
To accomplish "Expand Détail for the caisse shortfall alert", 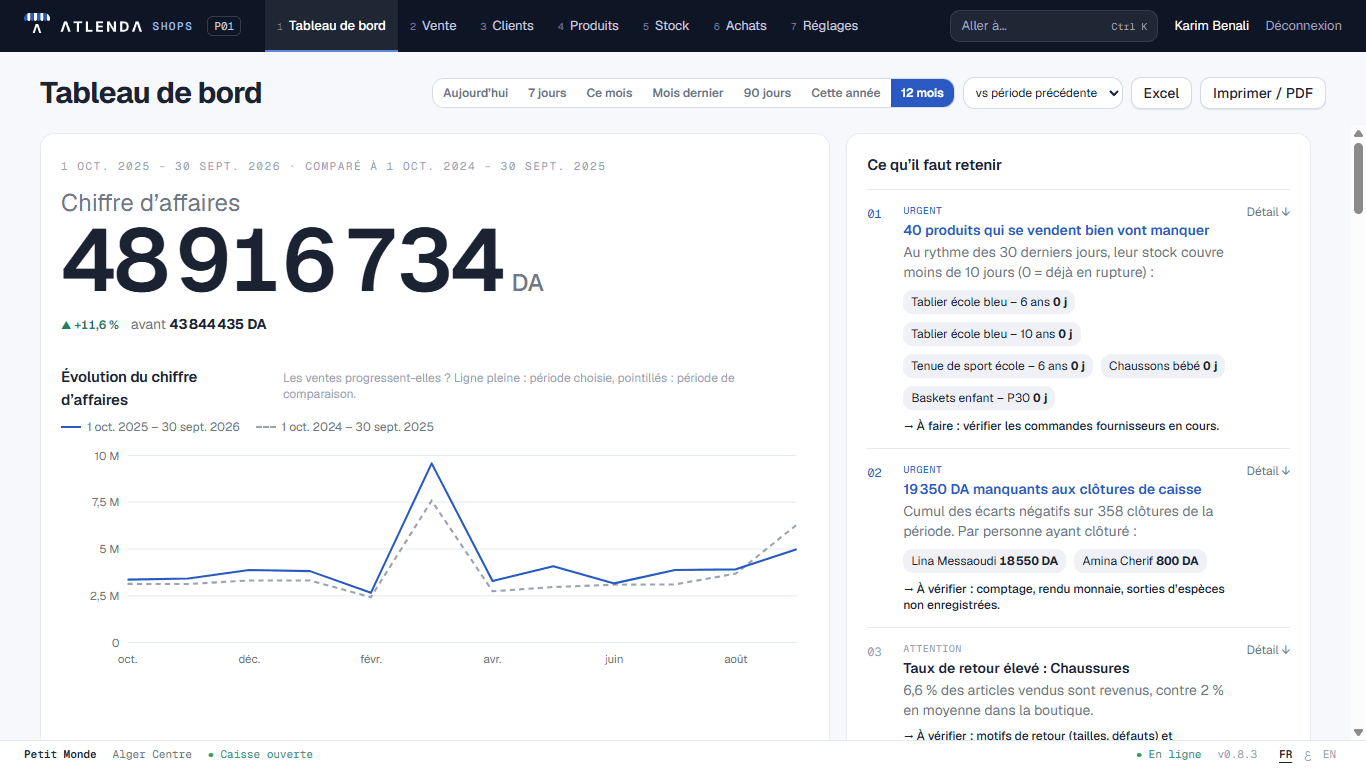I will 1268,471.
